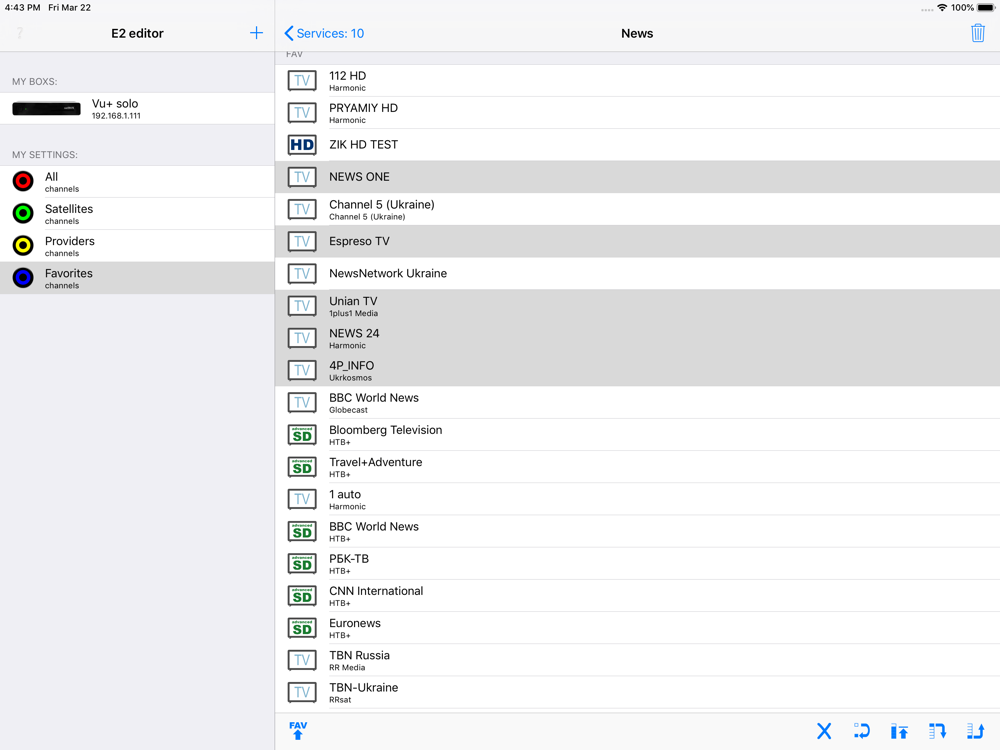Go back via Services: 10
Image resolution: width=1000 pixels, height=750 pixels.
click(x=324, y=33)
